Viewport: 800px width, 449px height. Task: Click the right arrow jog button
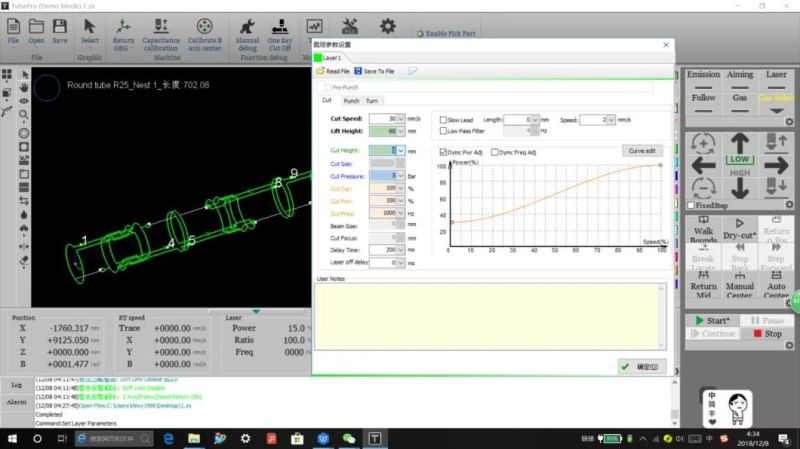[776, 165]
